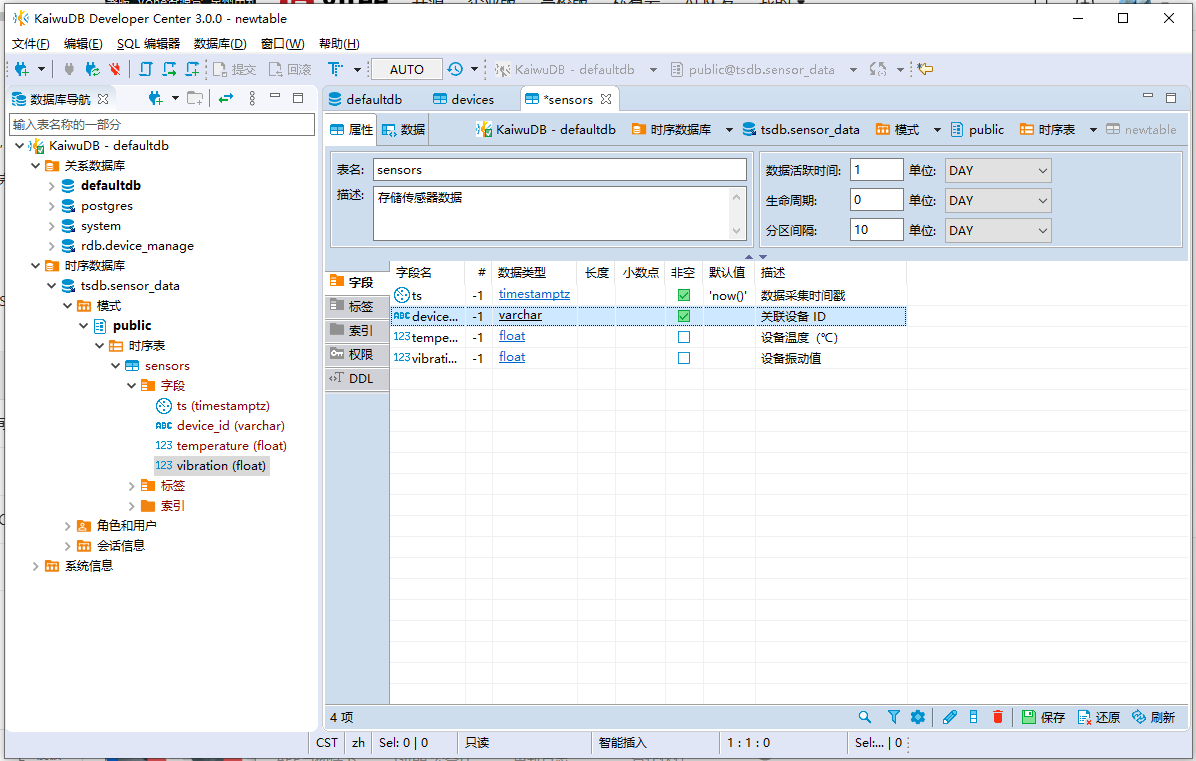Click the new SQL script icon in toolbar
Screen dimensions: 1196x761
[x=146, y=69]
